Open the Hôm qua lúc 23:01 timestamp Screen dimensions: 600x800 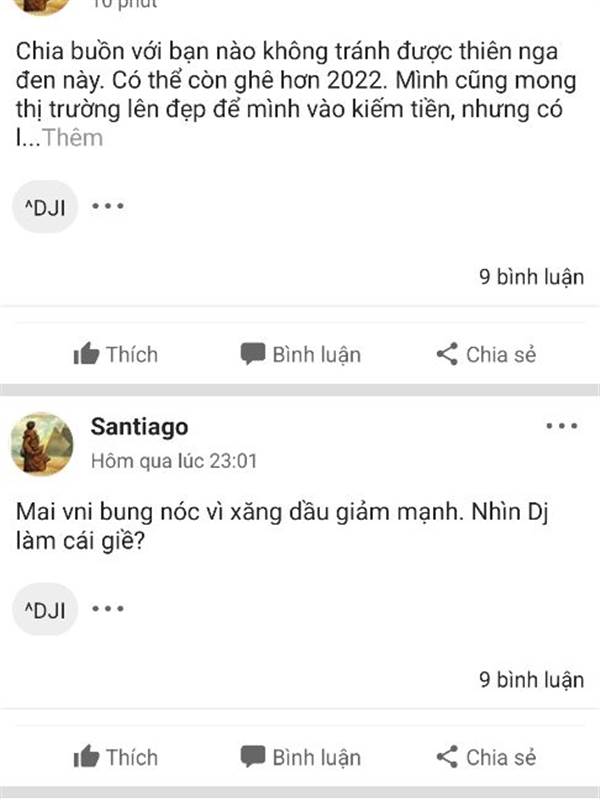tap(173, 461)
